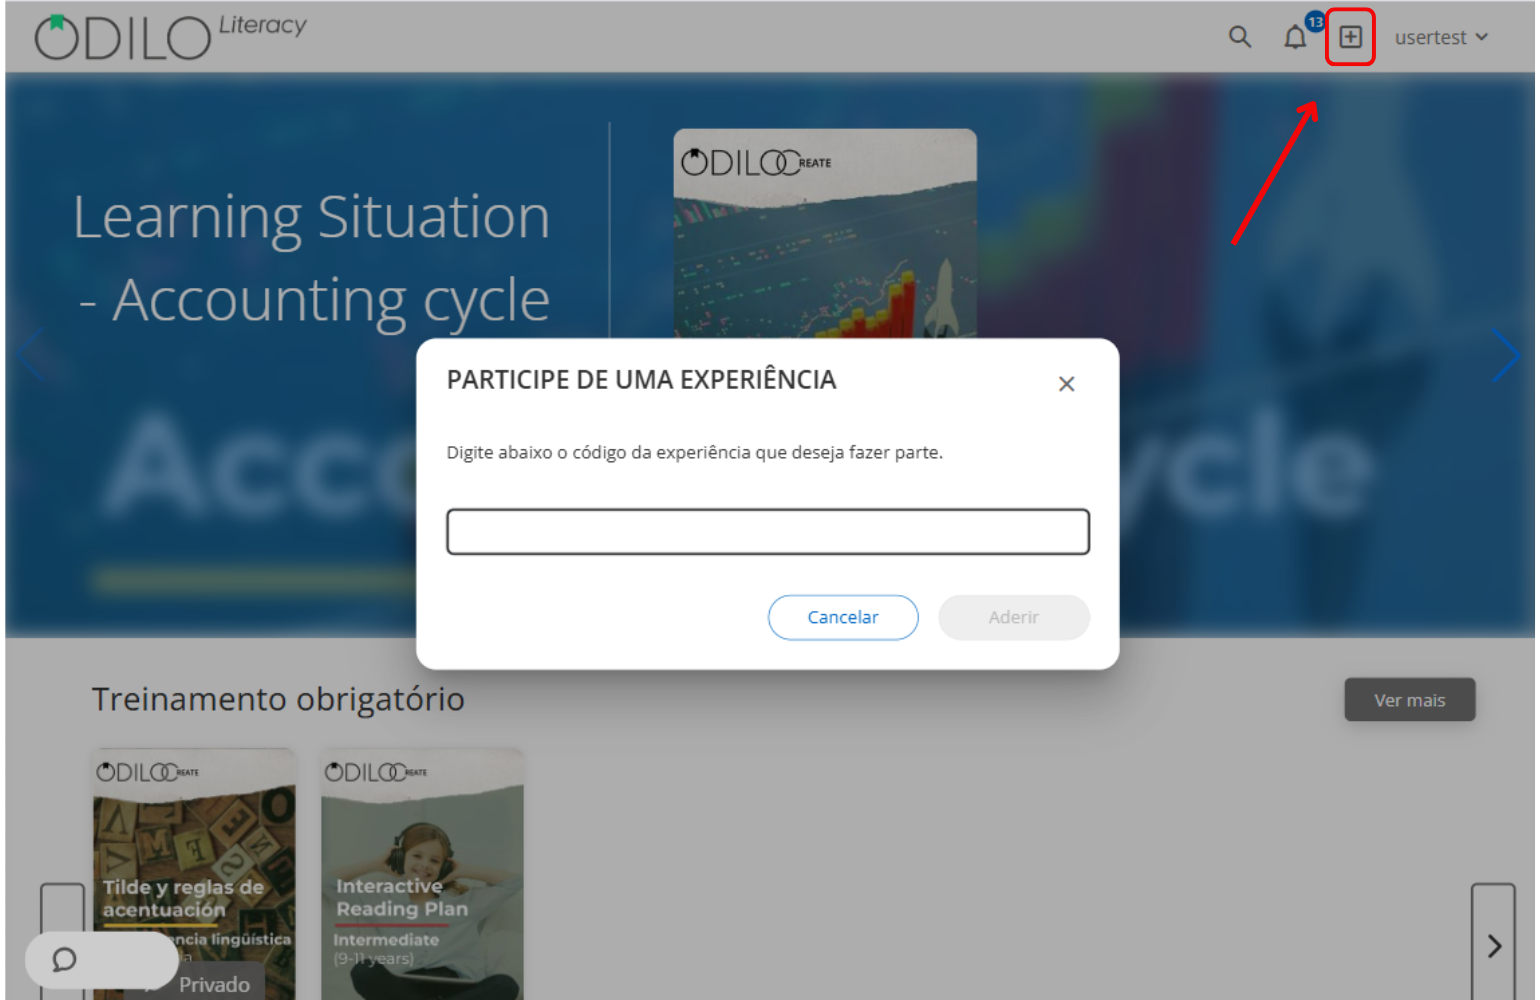Click the Cancelar button

coord(843,617)
